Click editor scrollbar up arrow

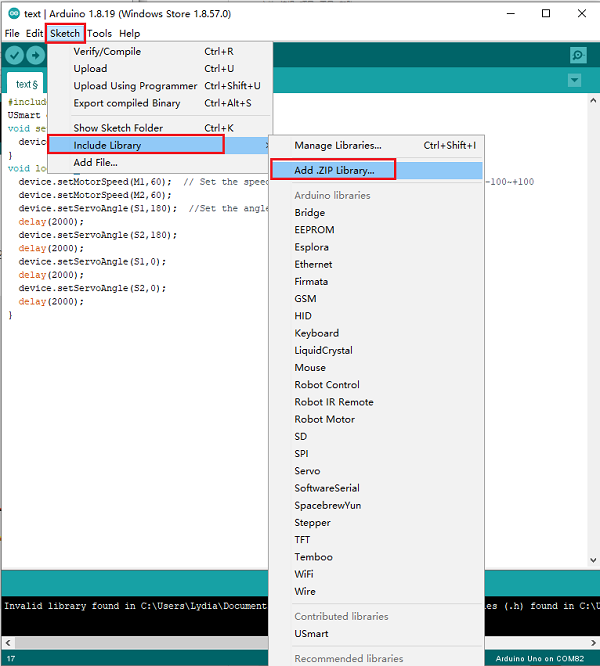coord(593,100)
